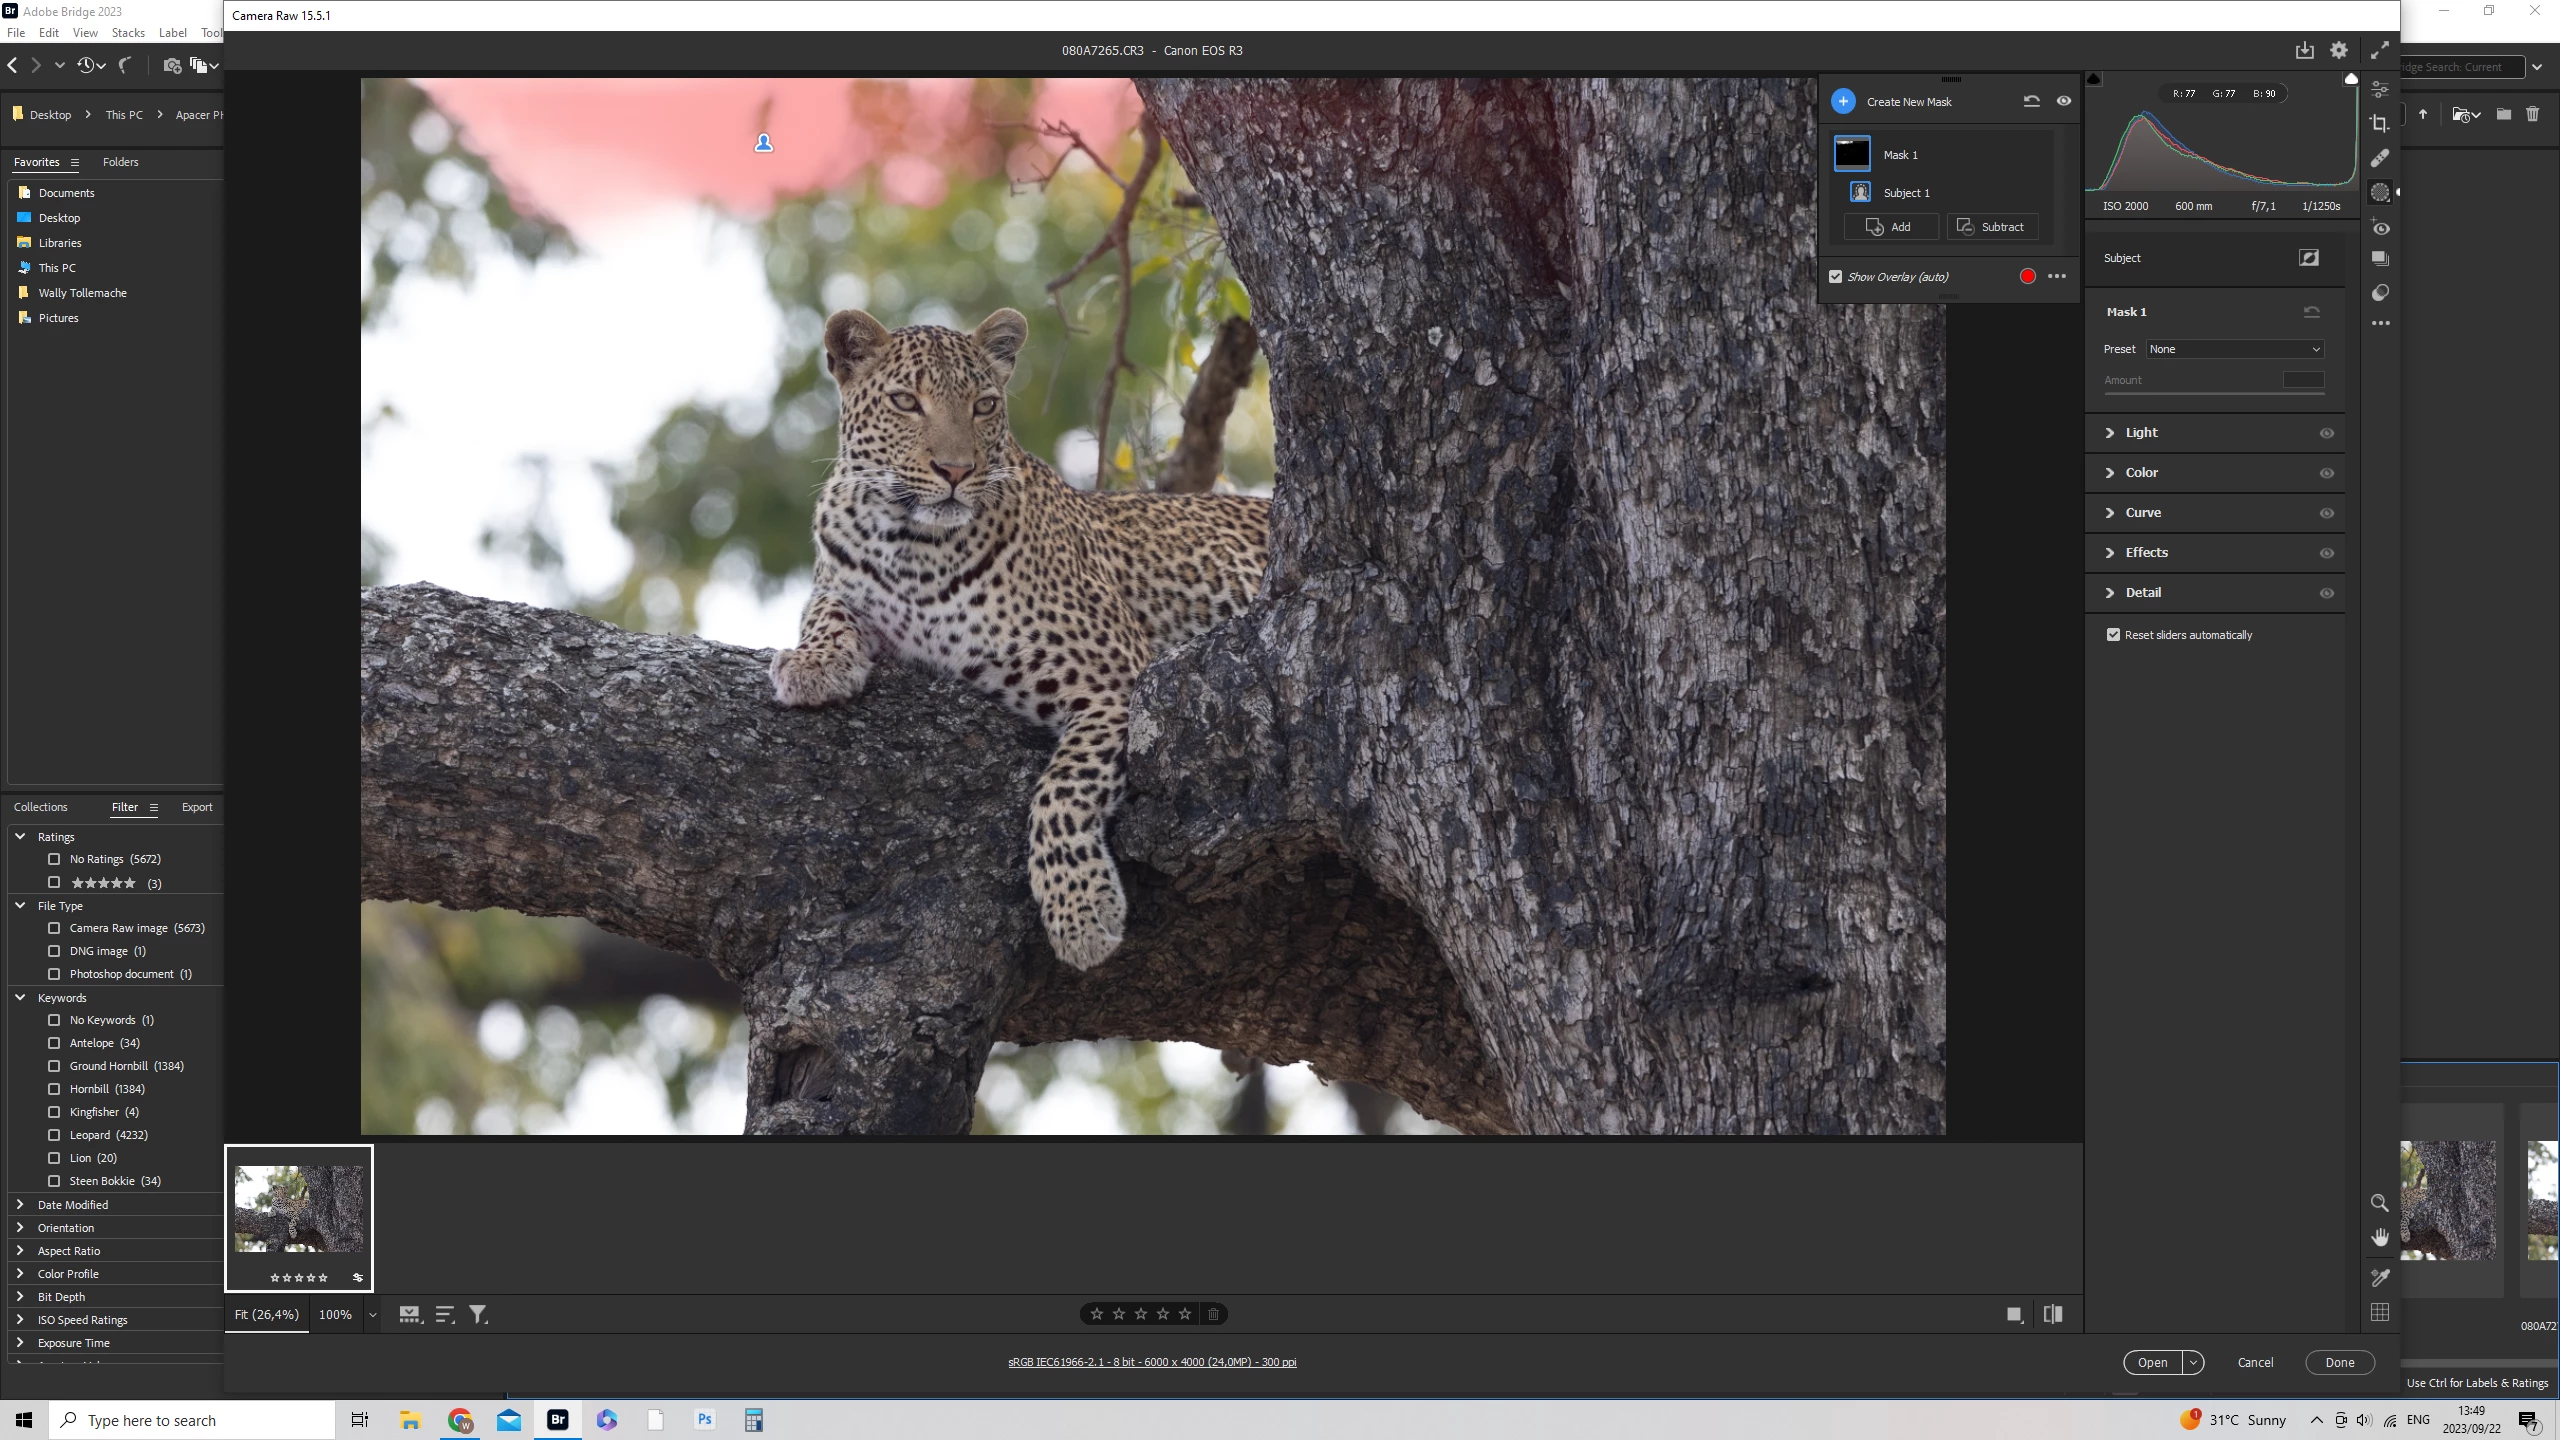Click the Subtract mask button
2560x1440 pixels.
pyautogui.click(x=1992, y=227)
